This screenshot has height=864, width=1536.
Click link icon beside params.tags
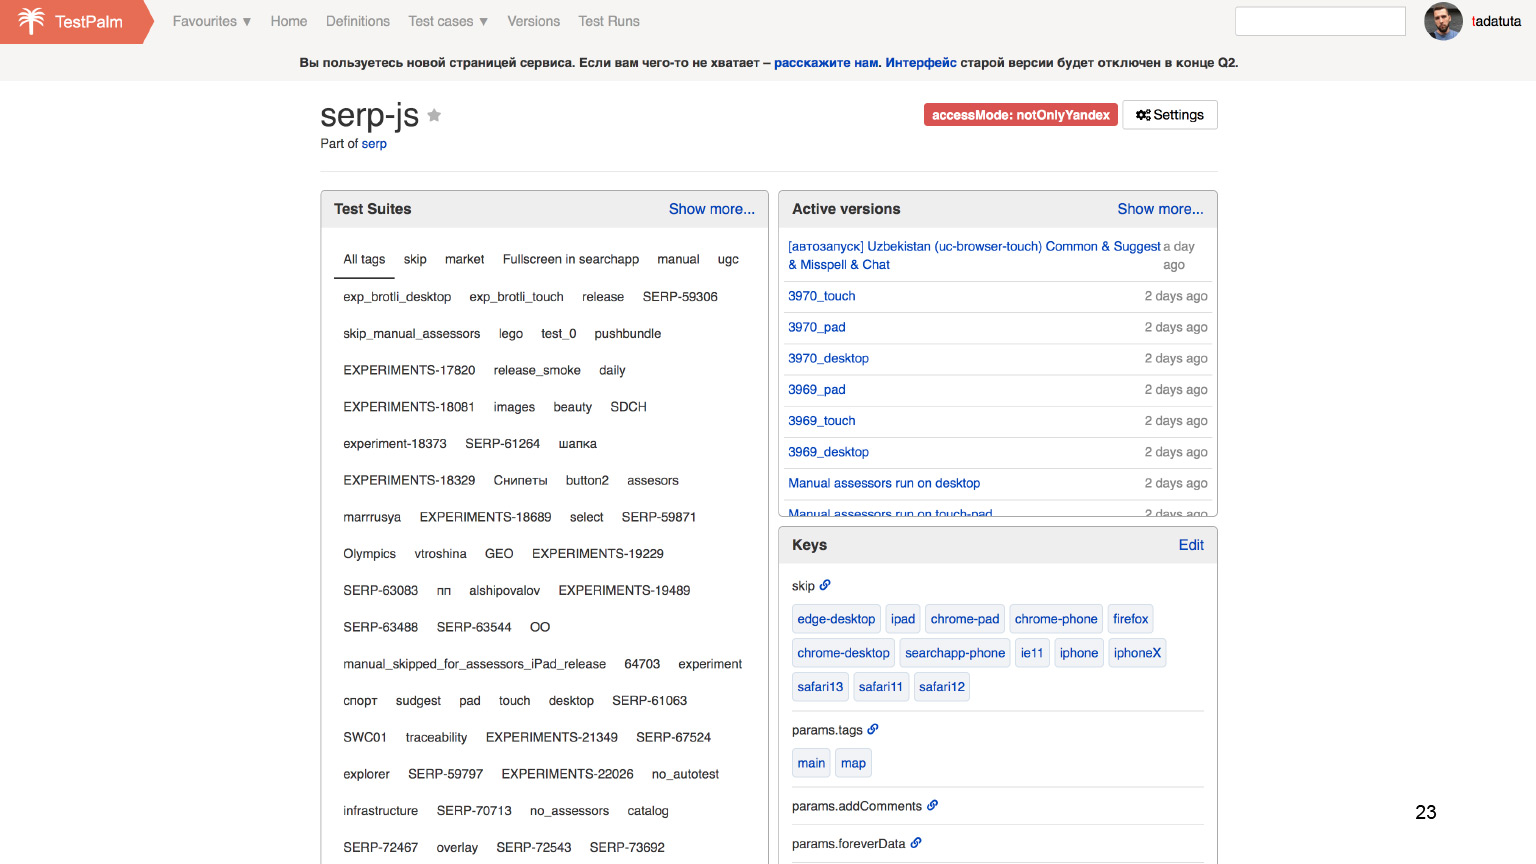pos(873,729)
